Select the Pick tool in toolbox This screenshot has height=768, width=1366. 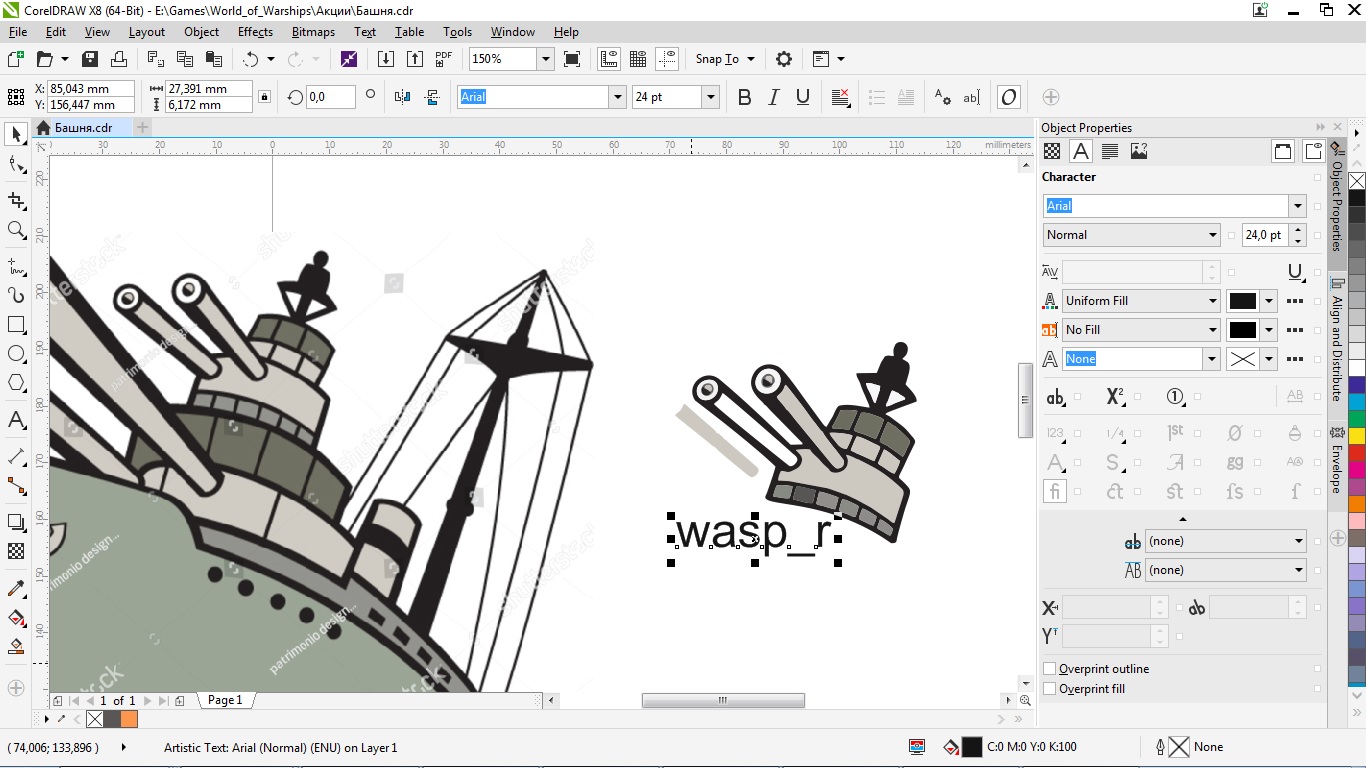16,134
